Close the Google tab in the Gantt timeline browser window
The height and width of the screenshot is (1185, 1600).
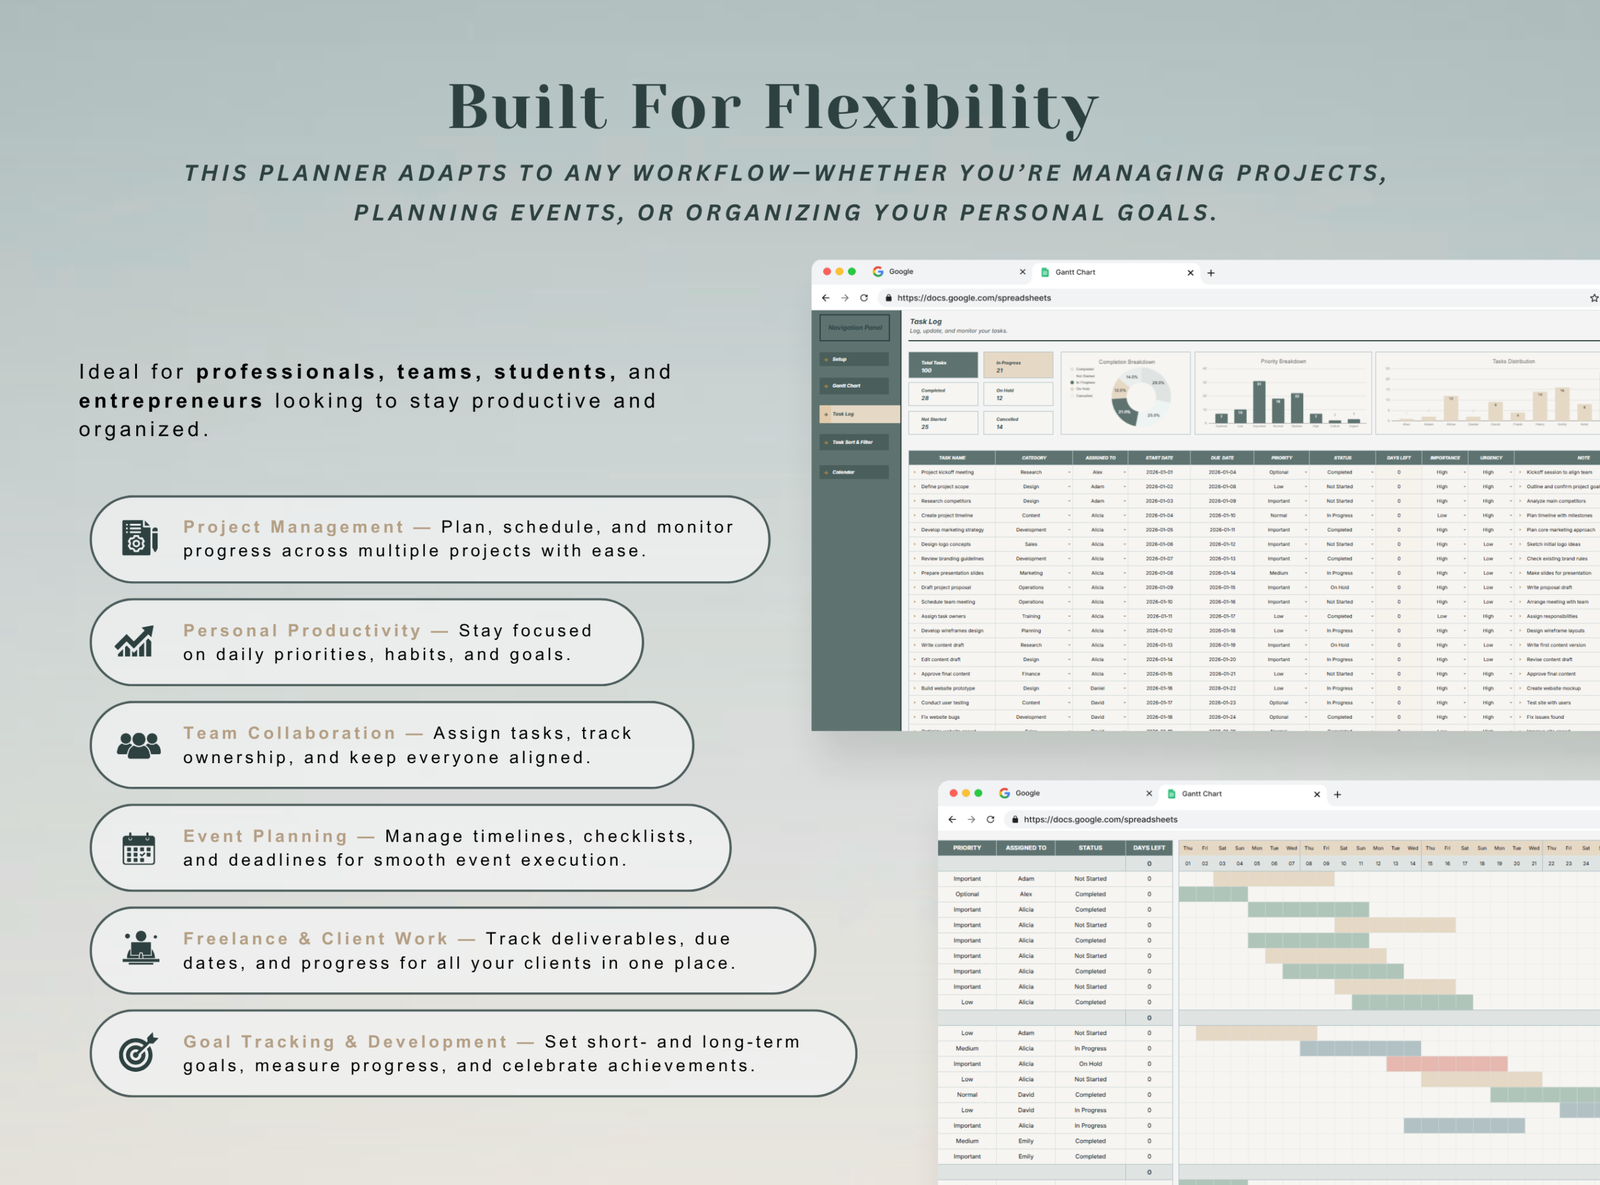tap(1149, 794)
